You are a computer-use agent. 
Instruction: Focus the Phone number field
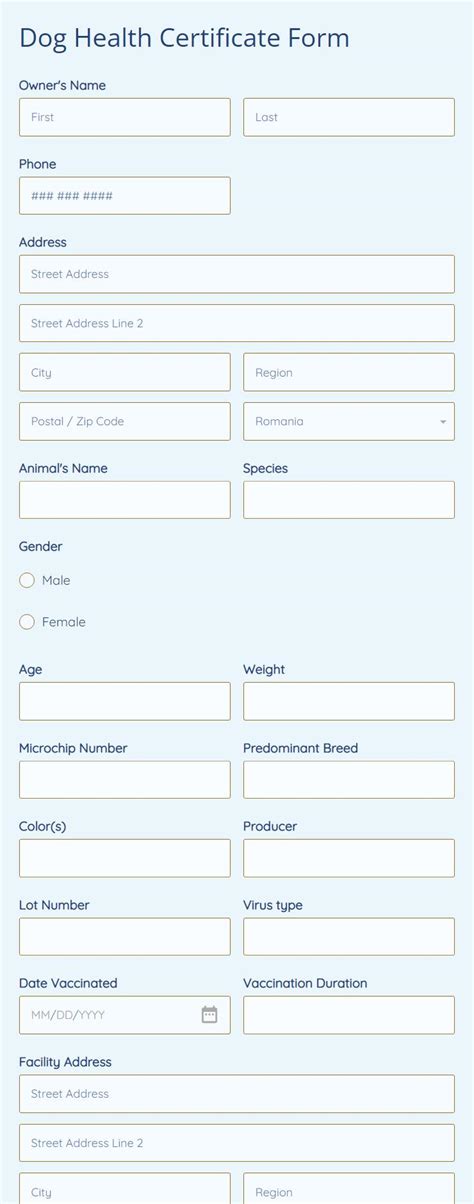point(125,196)
